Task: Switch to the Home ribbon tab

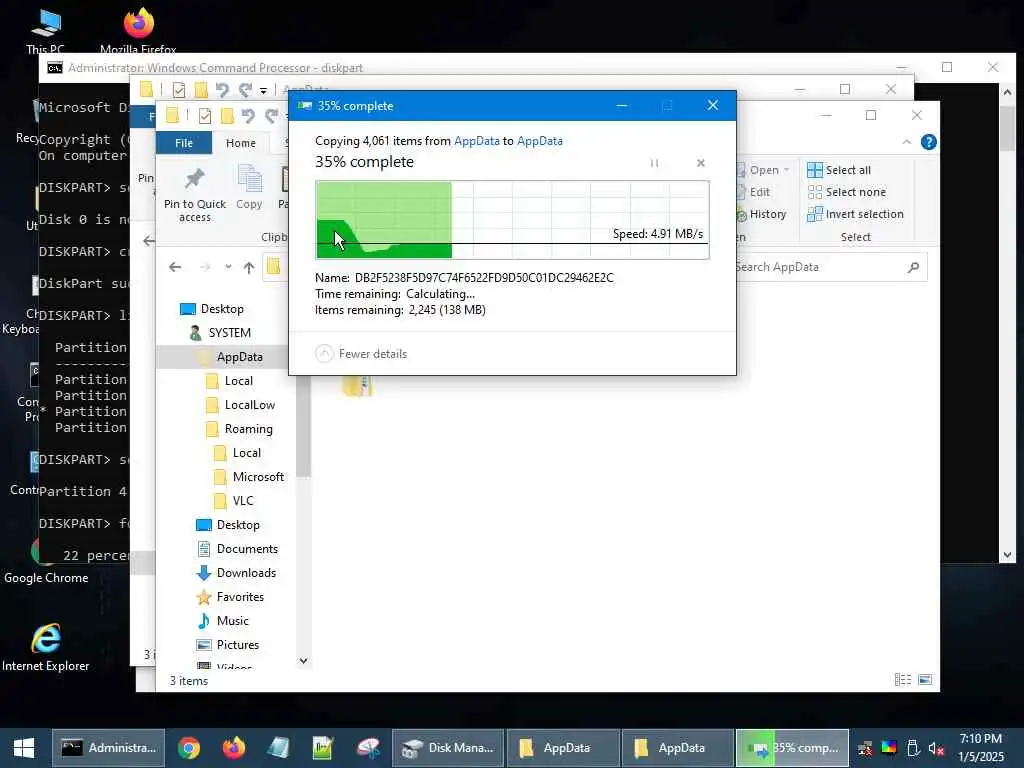Action: tap(241, 143)
